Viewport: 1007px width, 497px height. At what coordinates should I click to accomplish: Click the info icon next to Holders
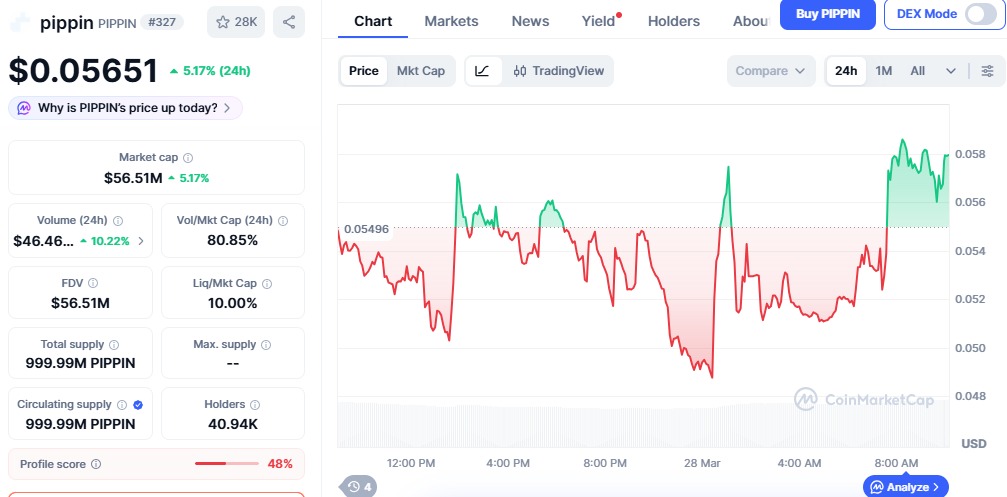(255, 405)
